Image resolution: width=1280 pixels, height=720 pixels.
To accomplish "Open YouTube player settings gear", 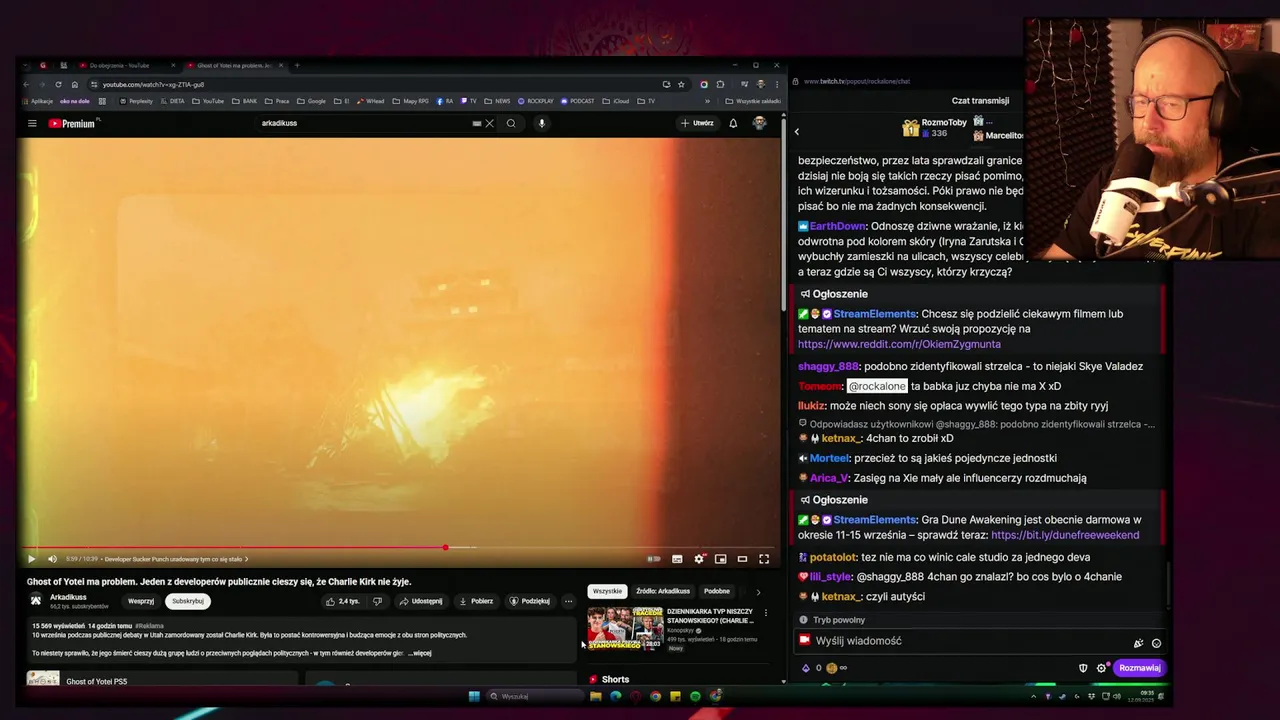I will coord(699,559).
